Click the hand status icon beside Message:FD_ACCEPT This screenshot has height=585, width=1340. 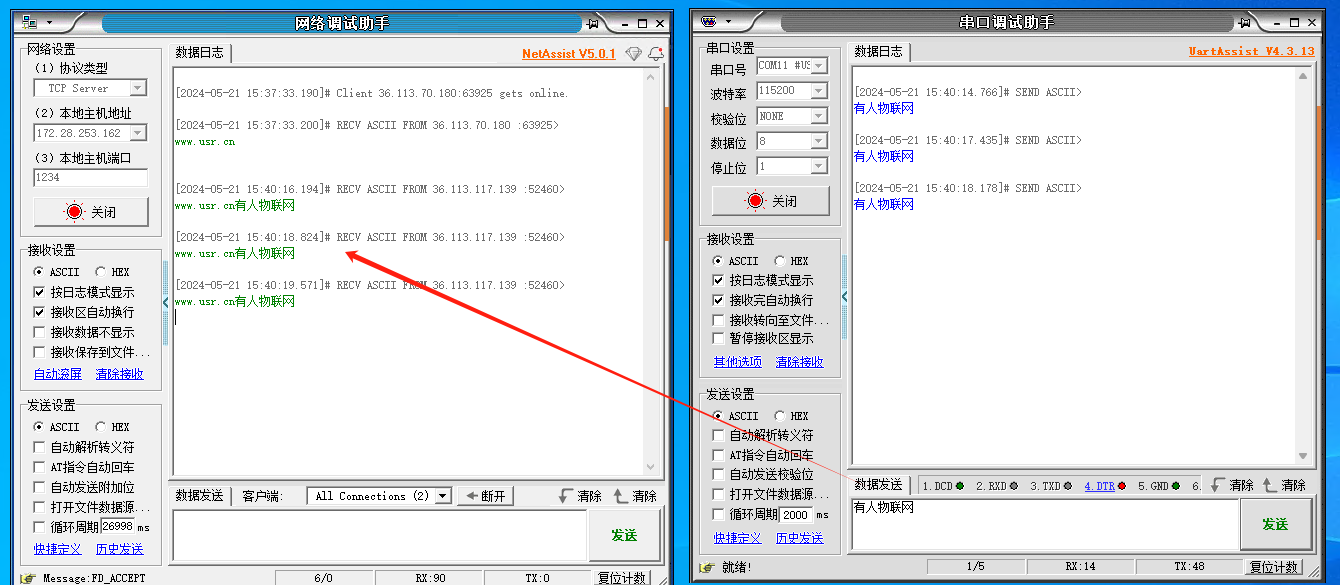[27, 578]
